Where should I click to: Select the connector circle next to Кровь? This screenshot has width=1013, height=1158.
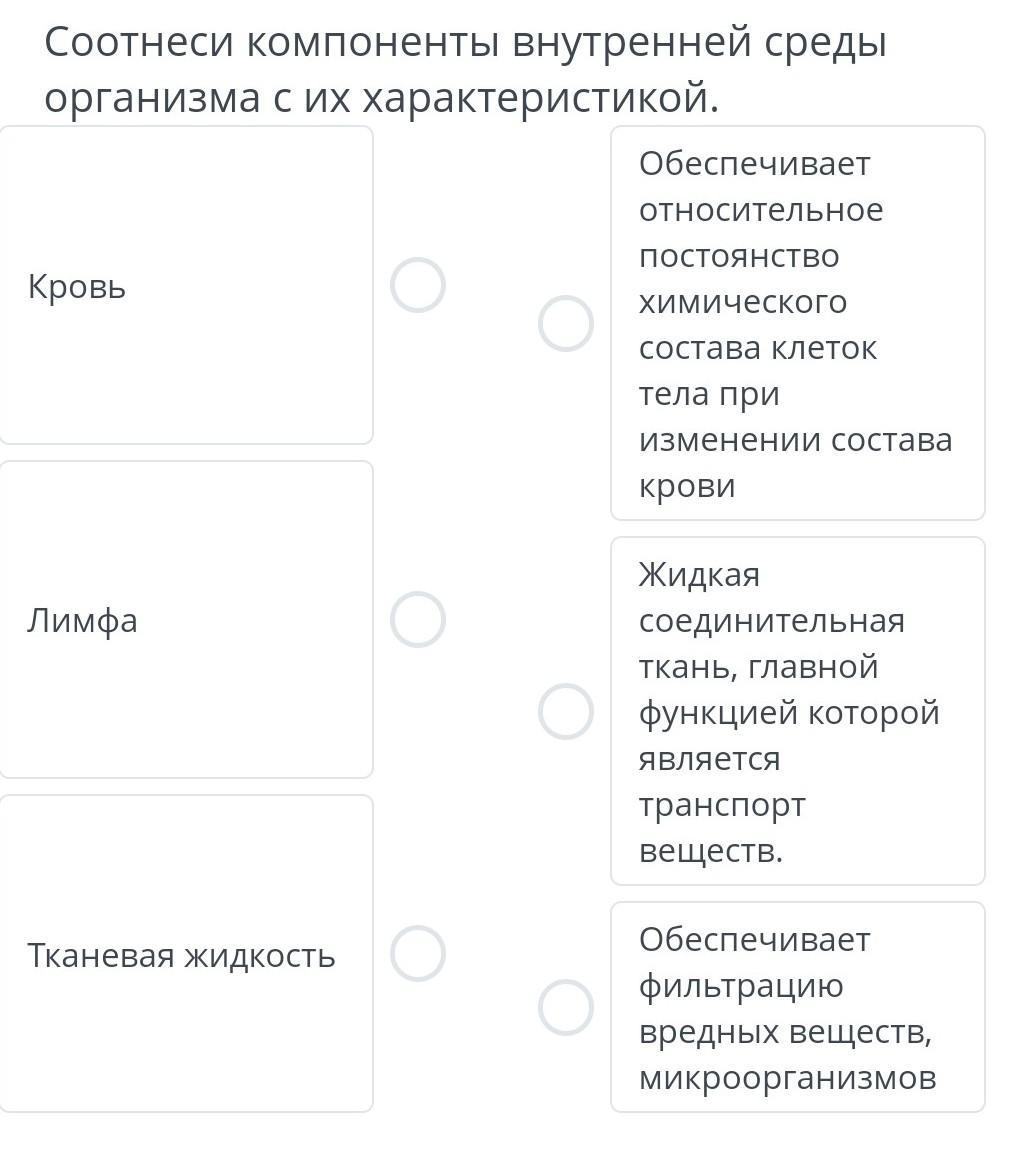click(417, 285)
